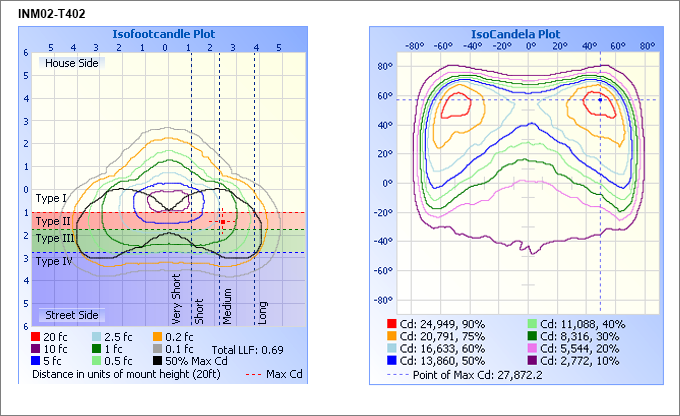Select the orange Cd: 20,791, 75% swatch

click(x=392, y=337)
